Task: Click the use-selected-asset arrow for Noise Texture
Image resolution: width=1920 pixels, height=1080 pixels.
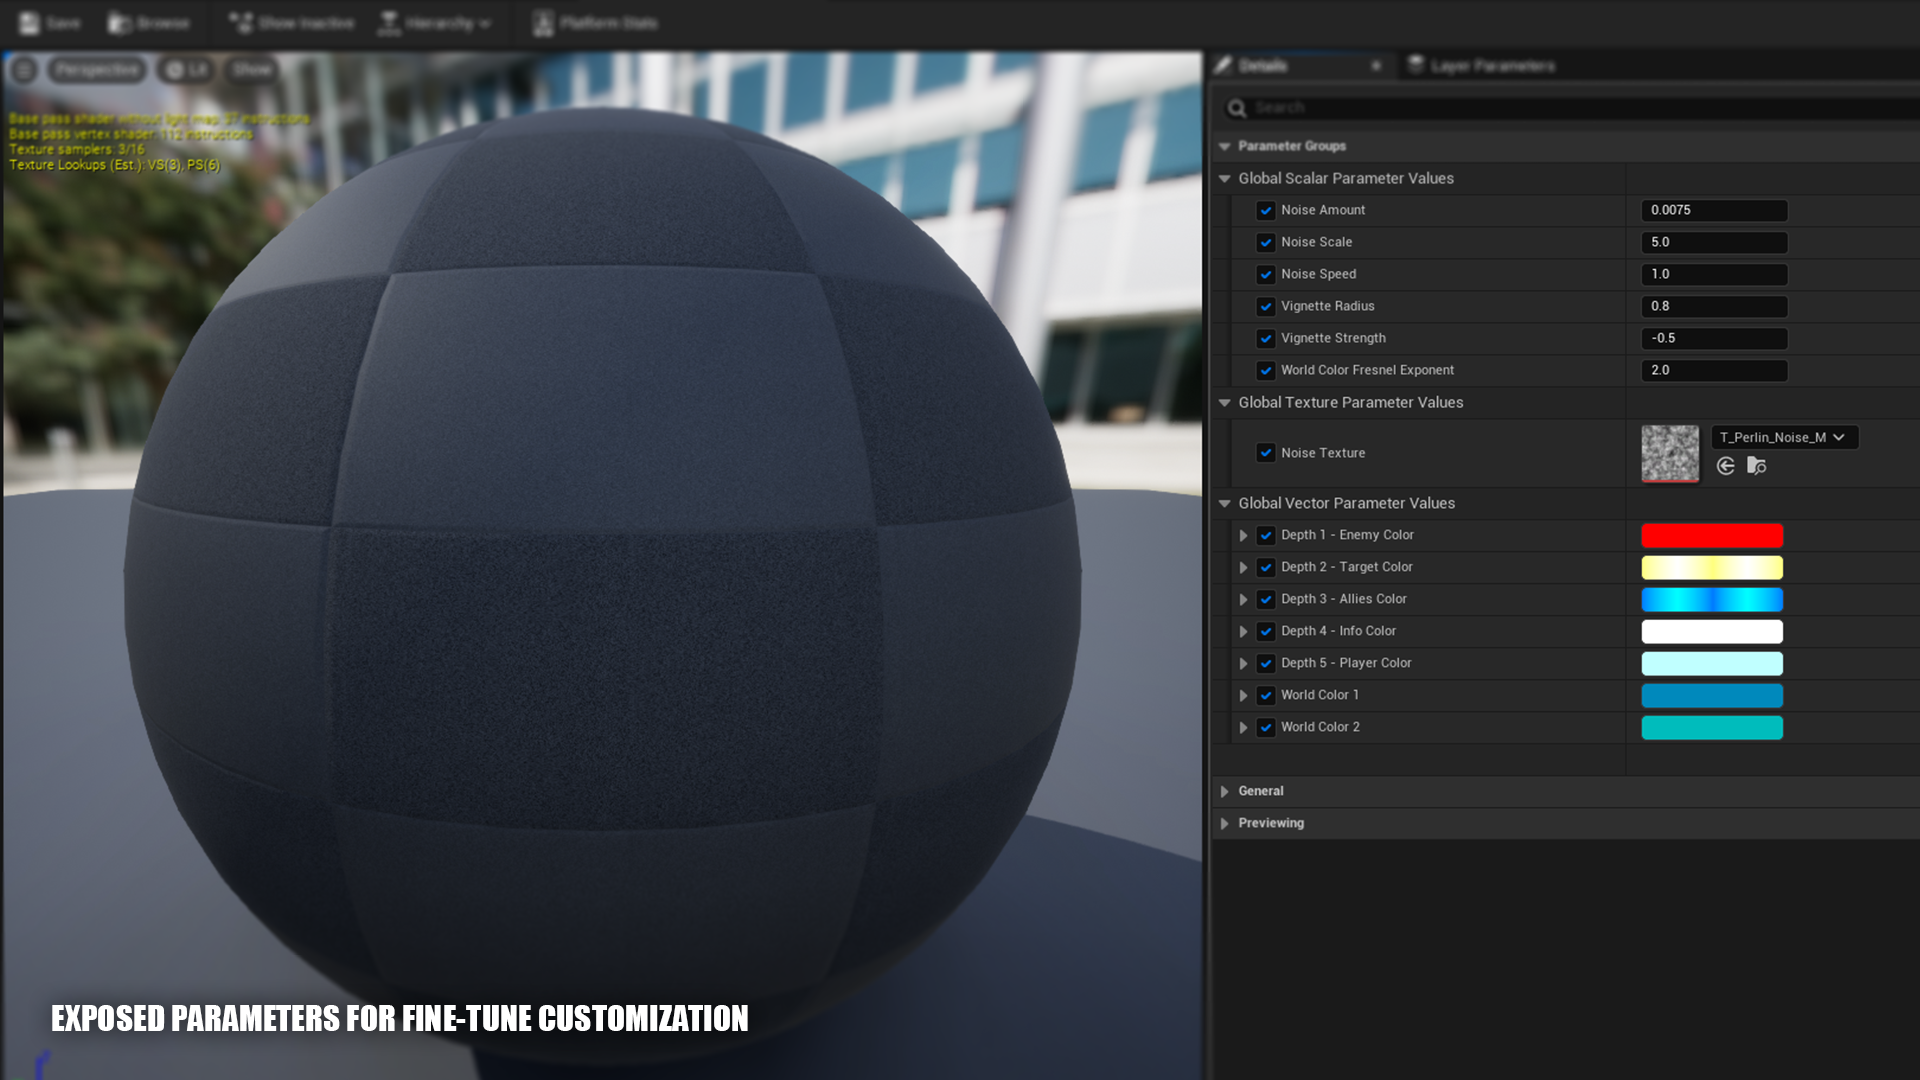Action: 1725,466
